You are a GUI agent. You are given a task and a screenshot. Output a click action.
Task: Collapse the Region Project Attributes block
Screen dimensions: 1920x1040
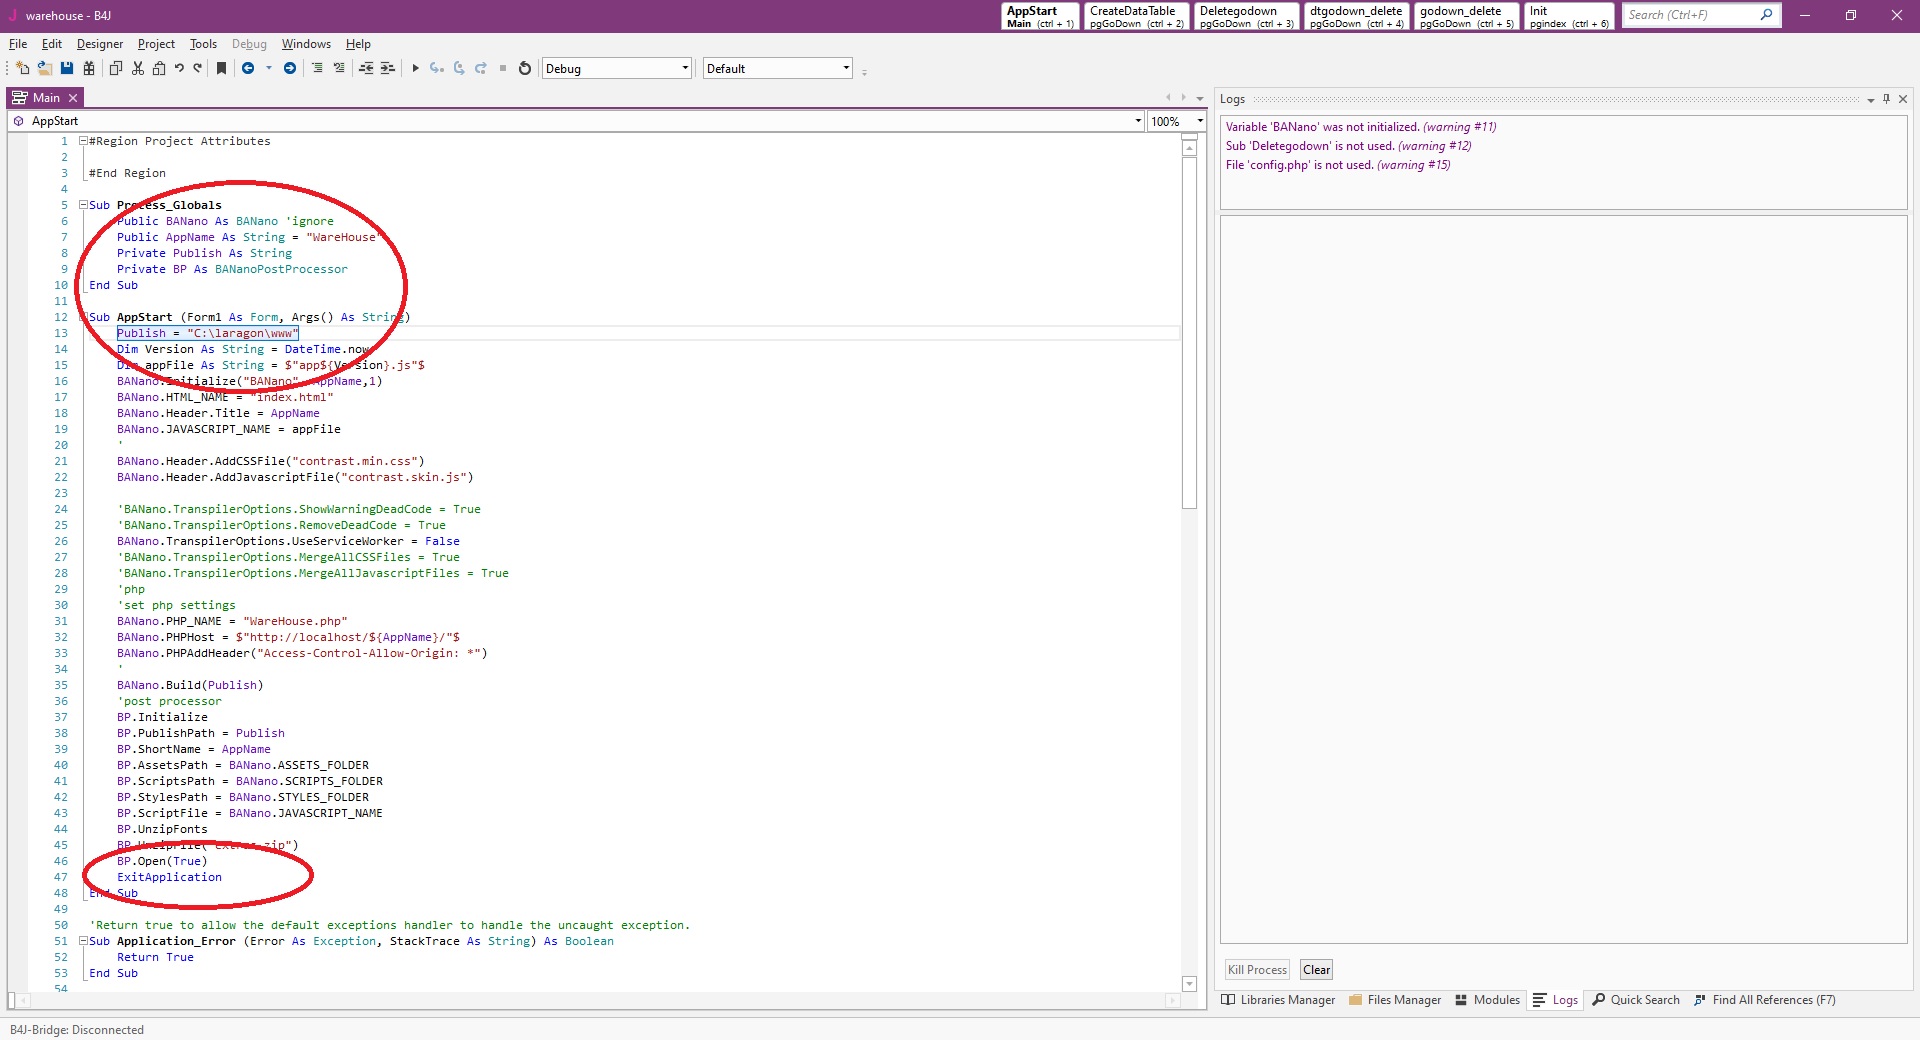point(84,141)
